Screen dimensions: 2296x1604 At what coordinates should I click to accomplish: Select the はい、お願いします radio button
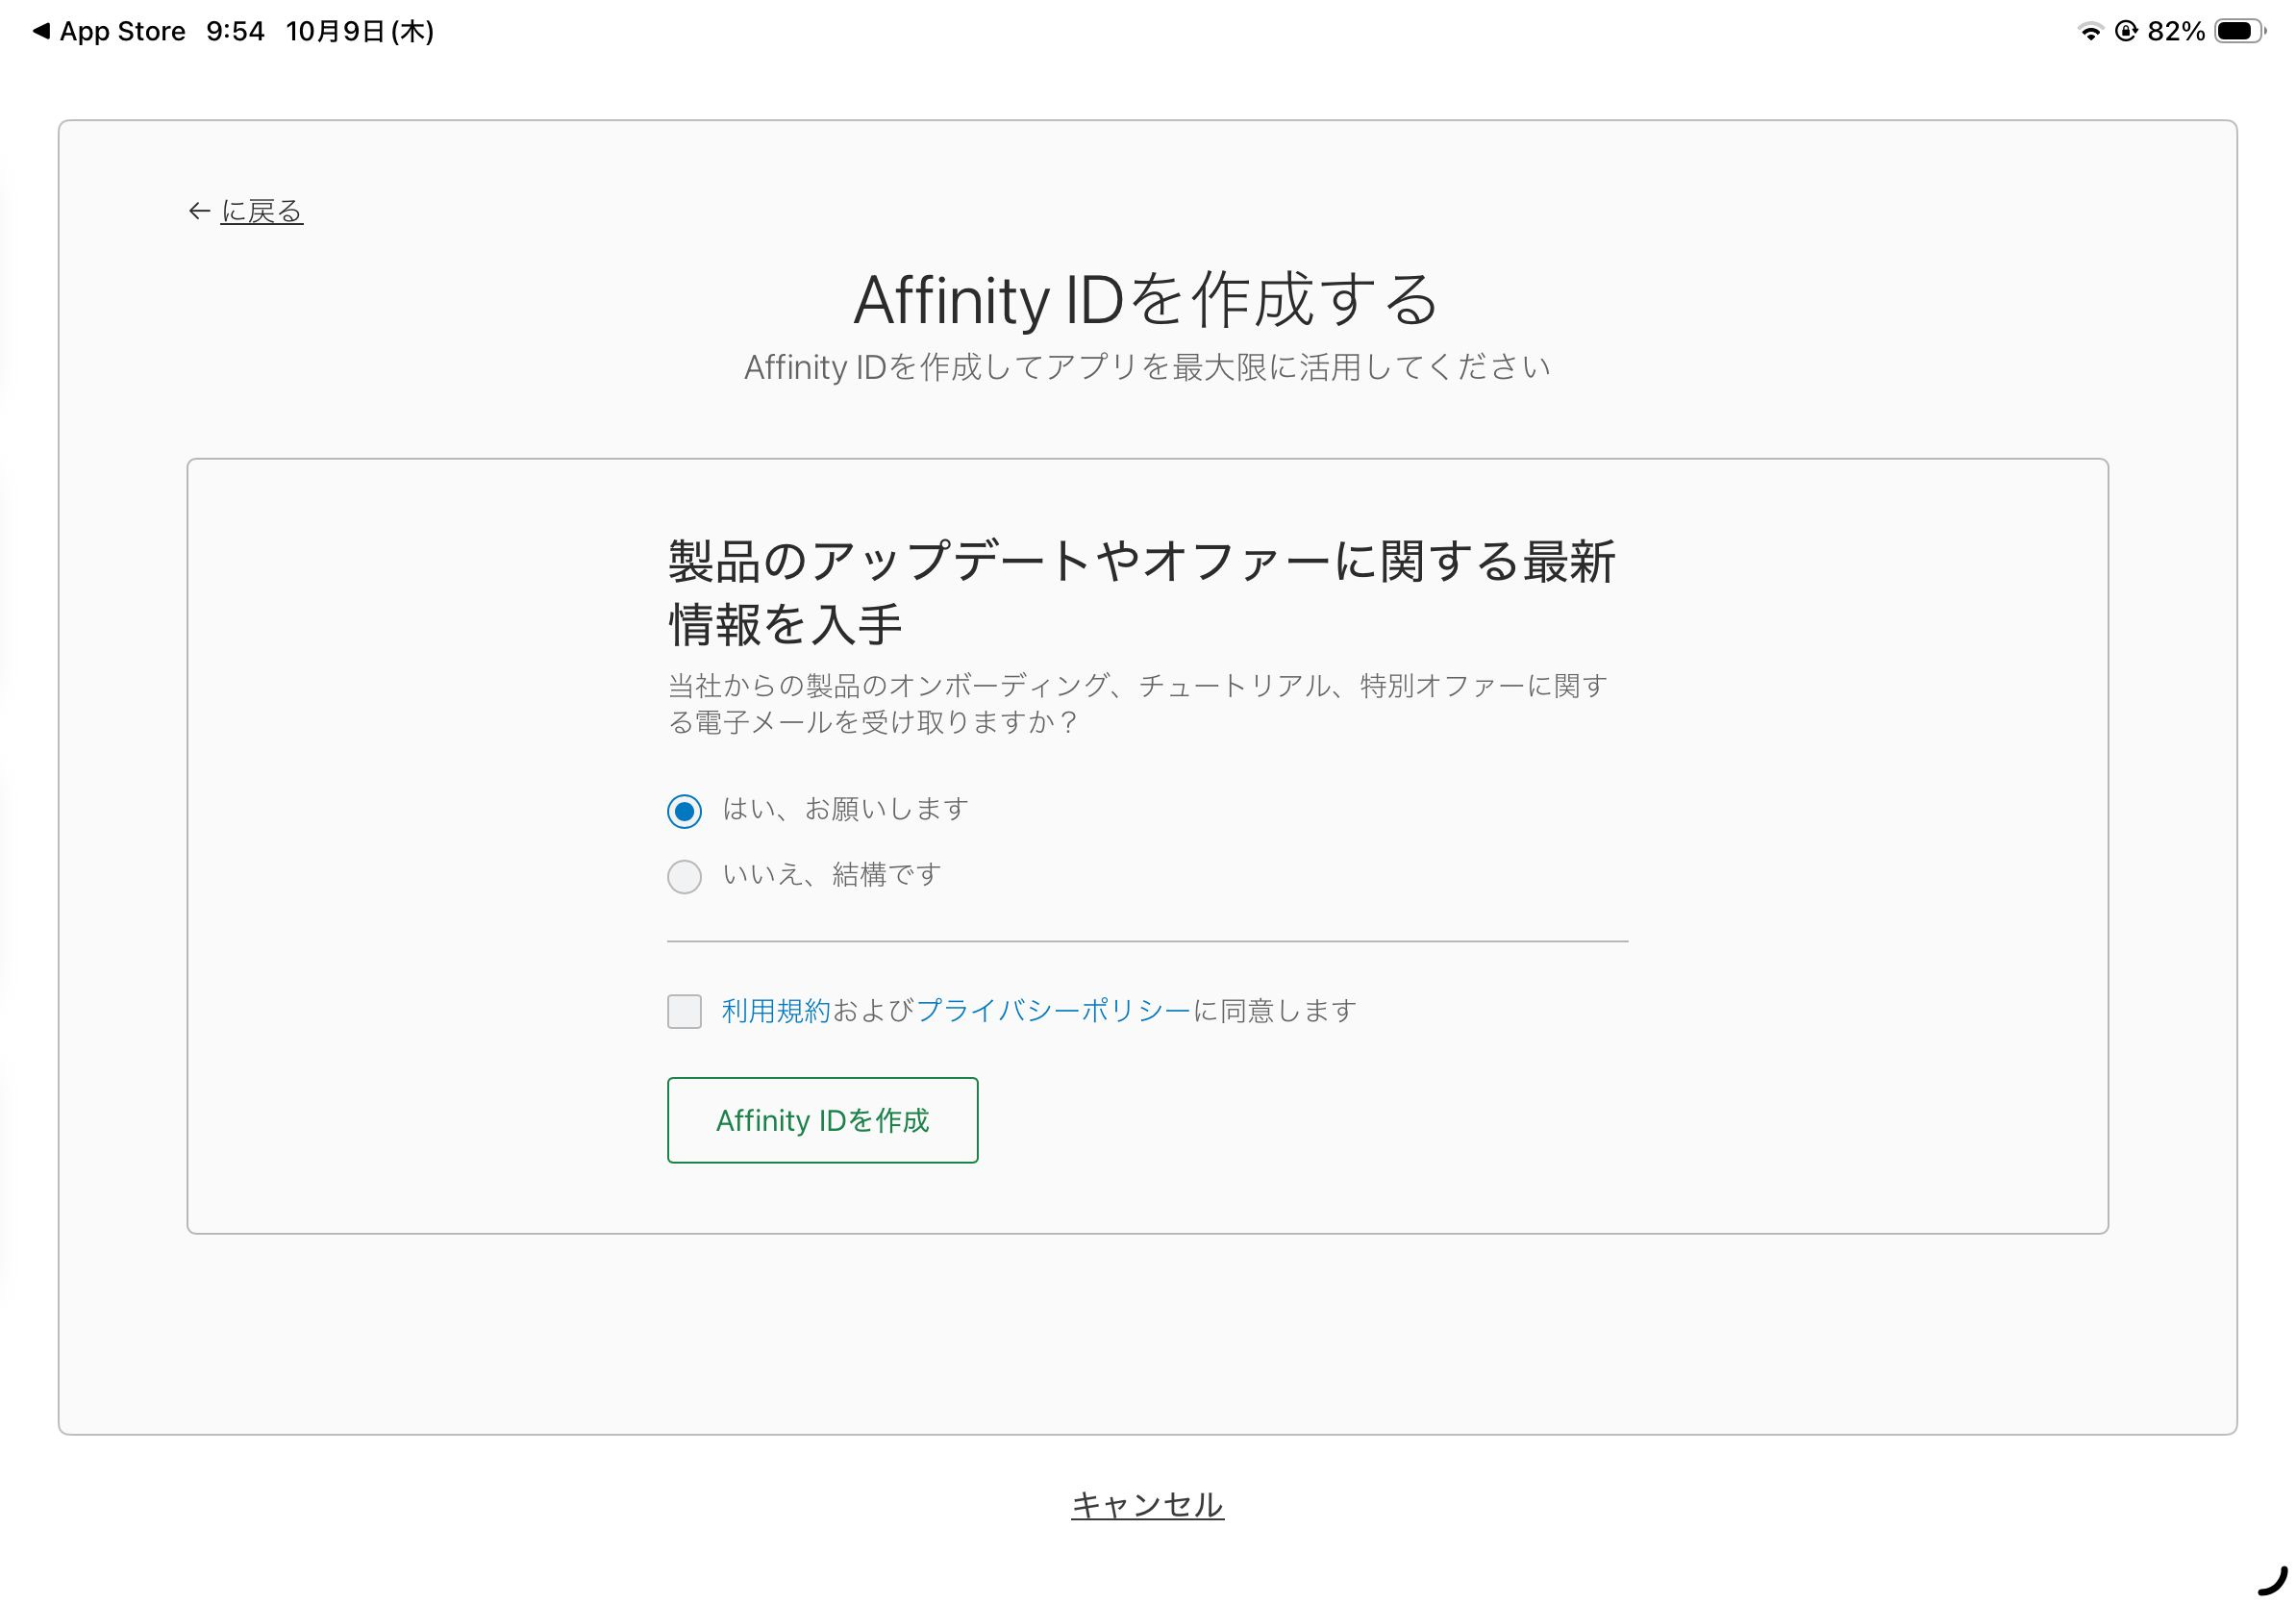coord(684,811)
